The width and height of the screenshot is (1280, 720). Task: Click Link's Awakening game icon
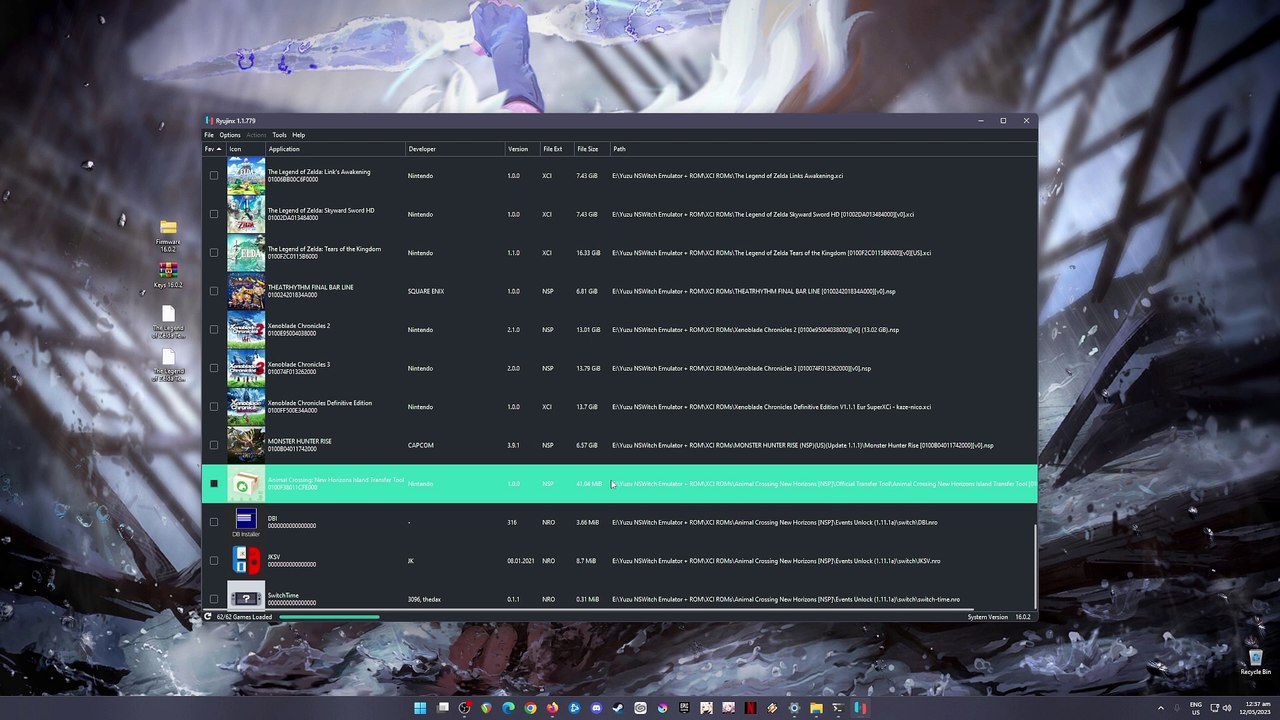(x=246, y=176)
